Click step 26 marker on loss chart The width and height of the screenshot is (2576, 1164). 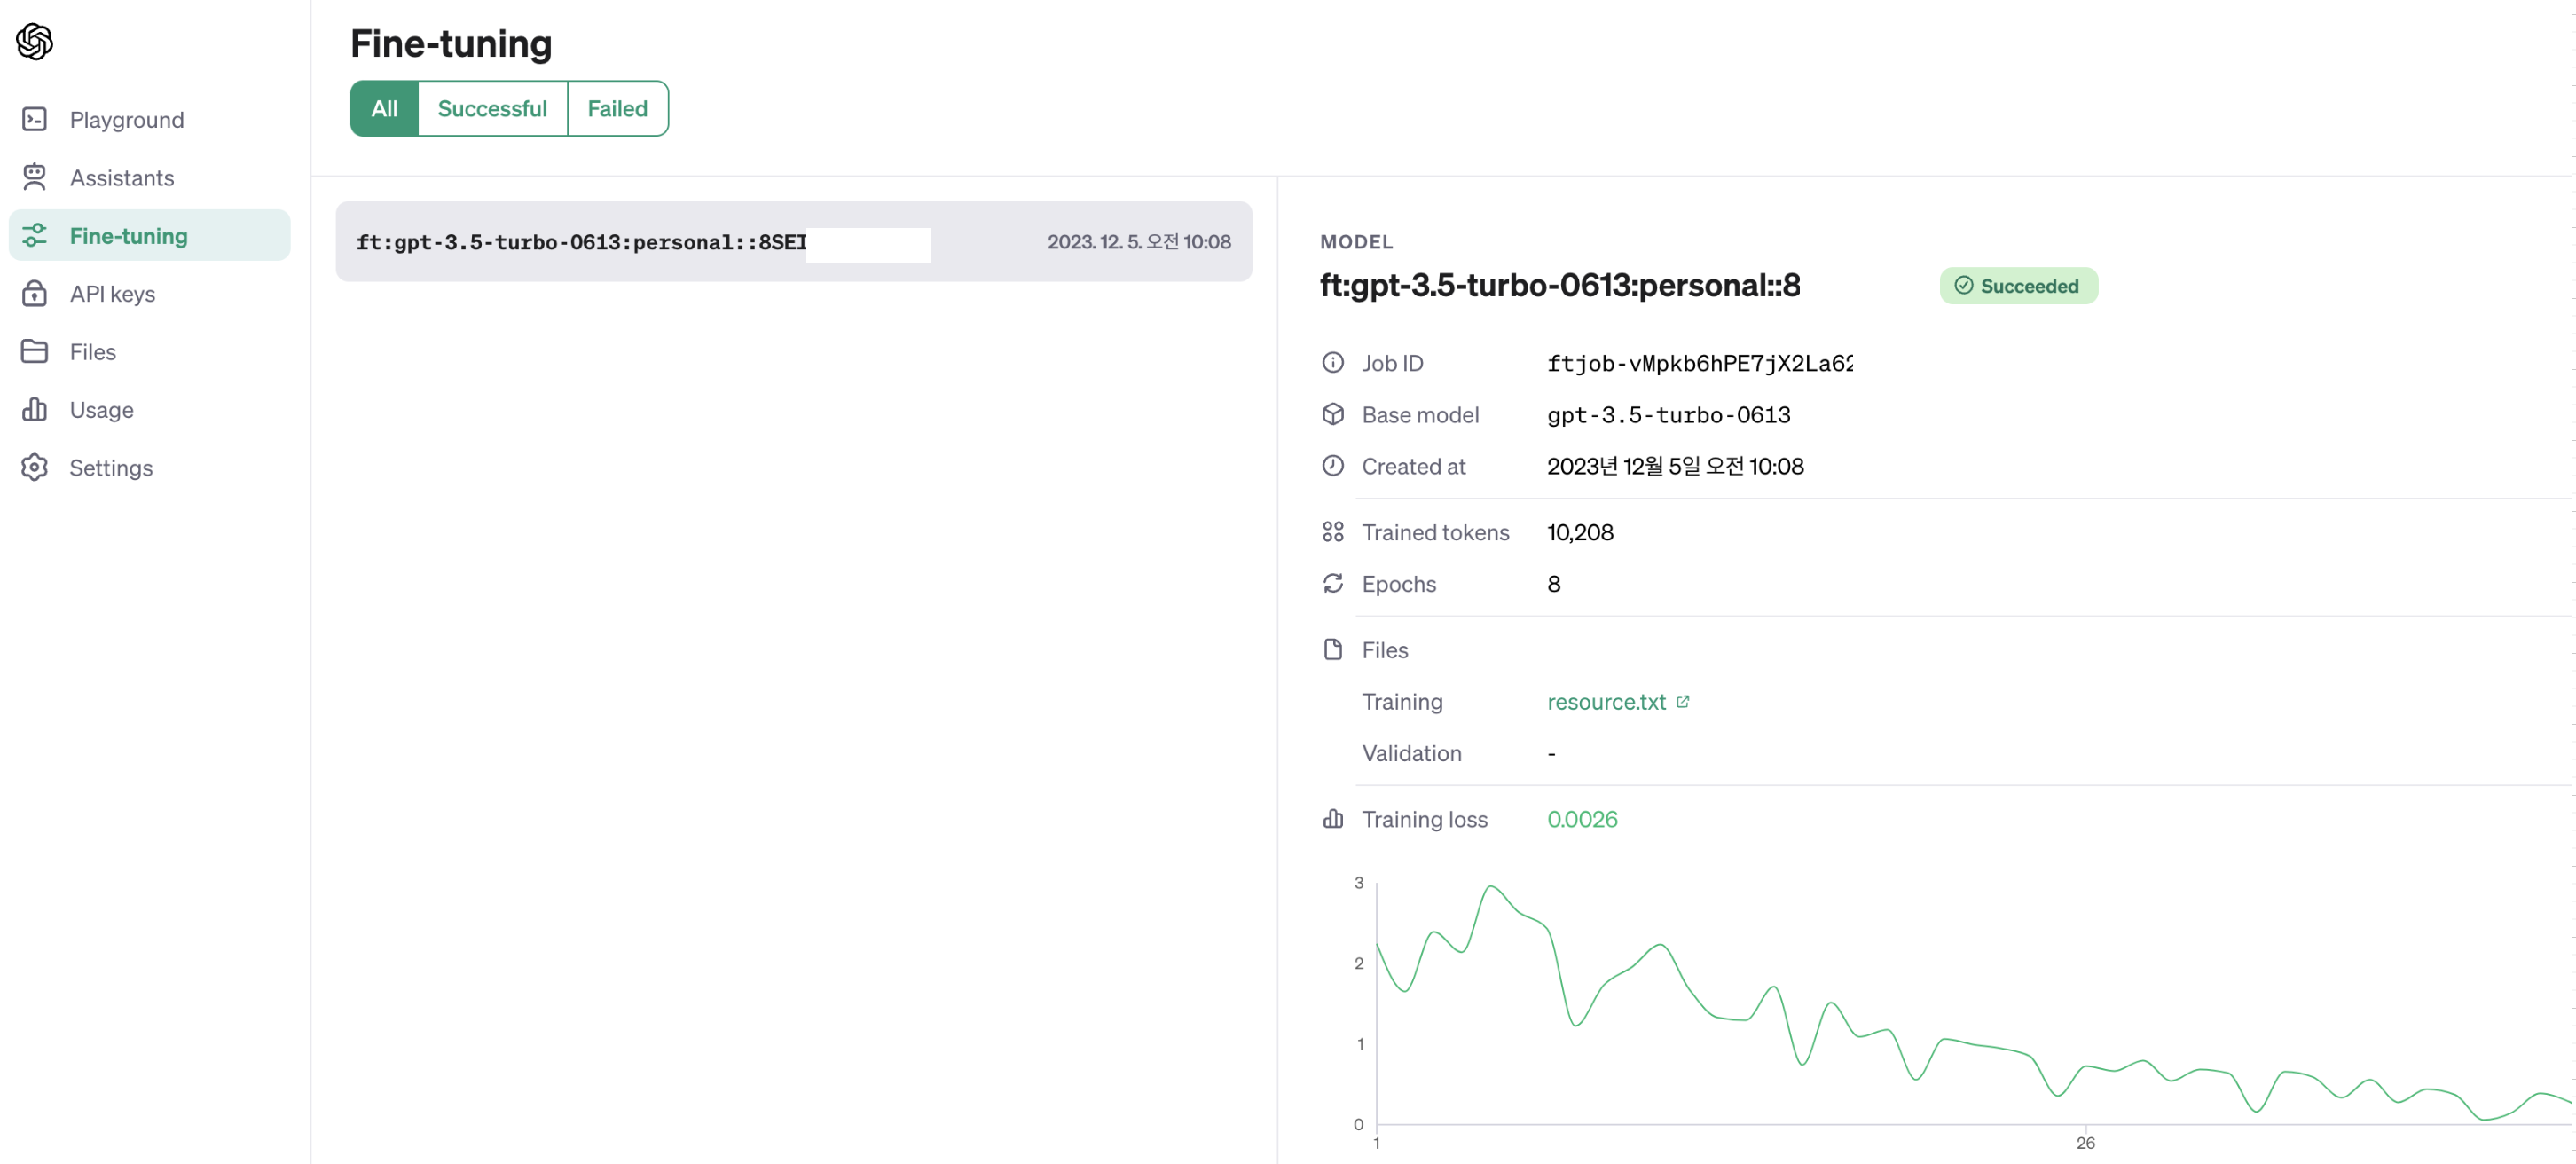click(2085, 1142)
